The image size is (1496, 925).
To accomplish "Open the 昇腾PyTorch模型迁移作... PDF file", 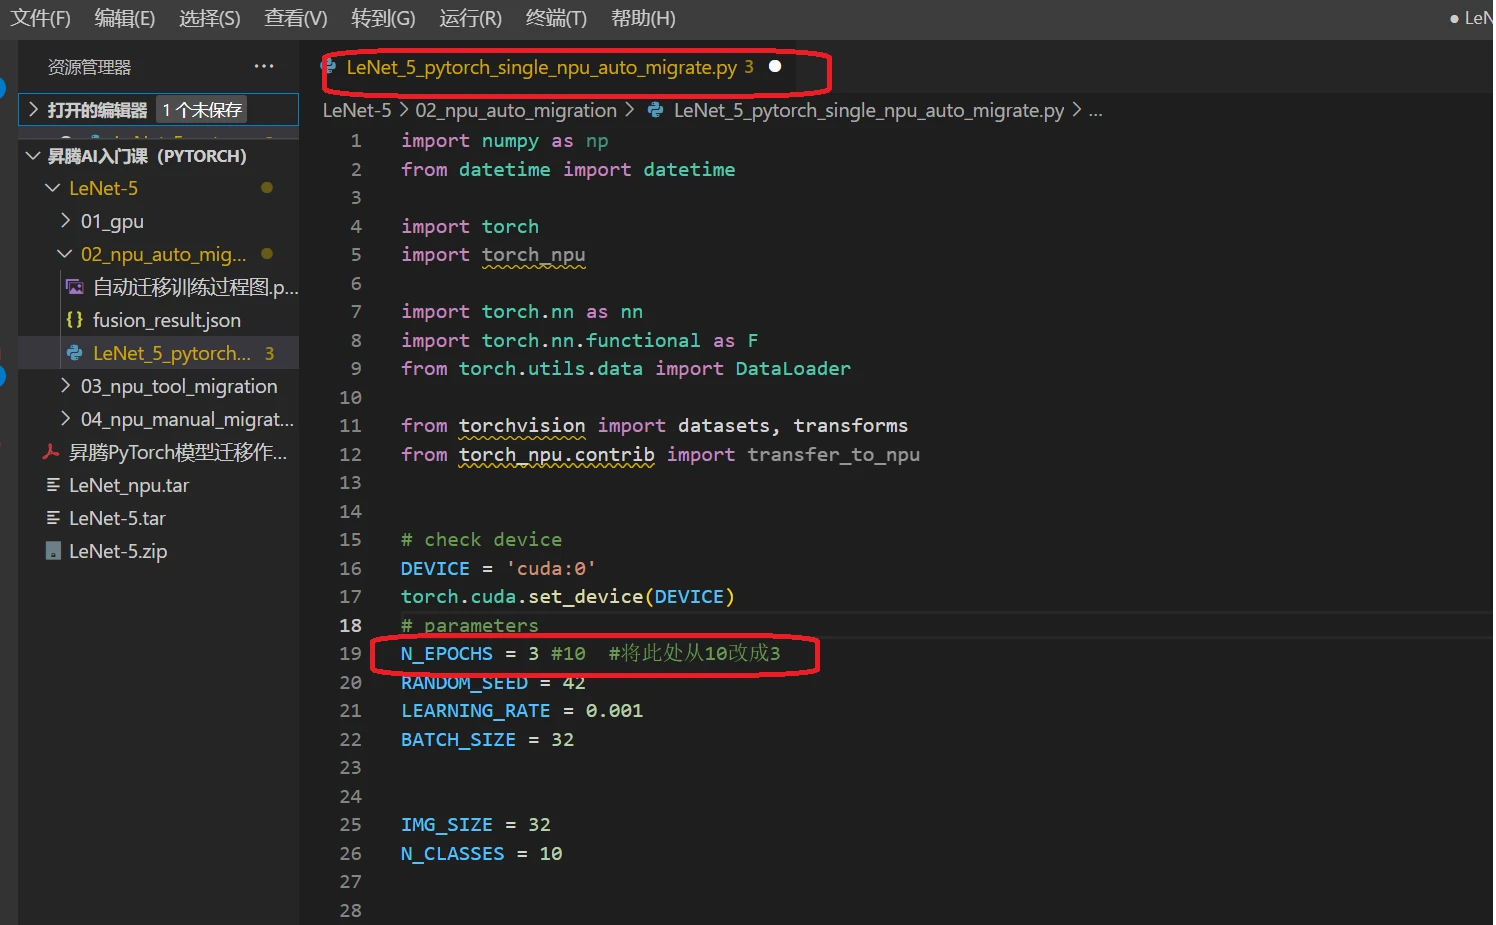I will point(178,452).
